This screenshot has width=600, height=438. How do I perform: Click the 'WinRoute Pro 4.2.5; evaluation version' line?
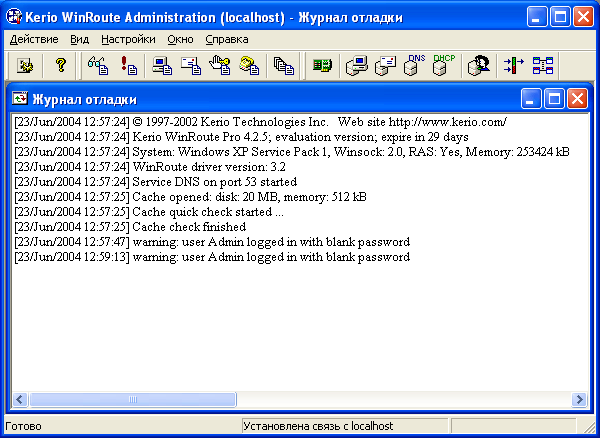click(241, 137)
